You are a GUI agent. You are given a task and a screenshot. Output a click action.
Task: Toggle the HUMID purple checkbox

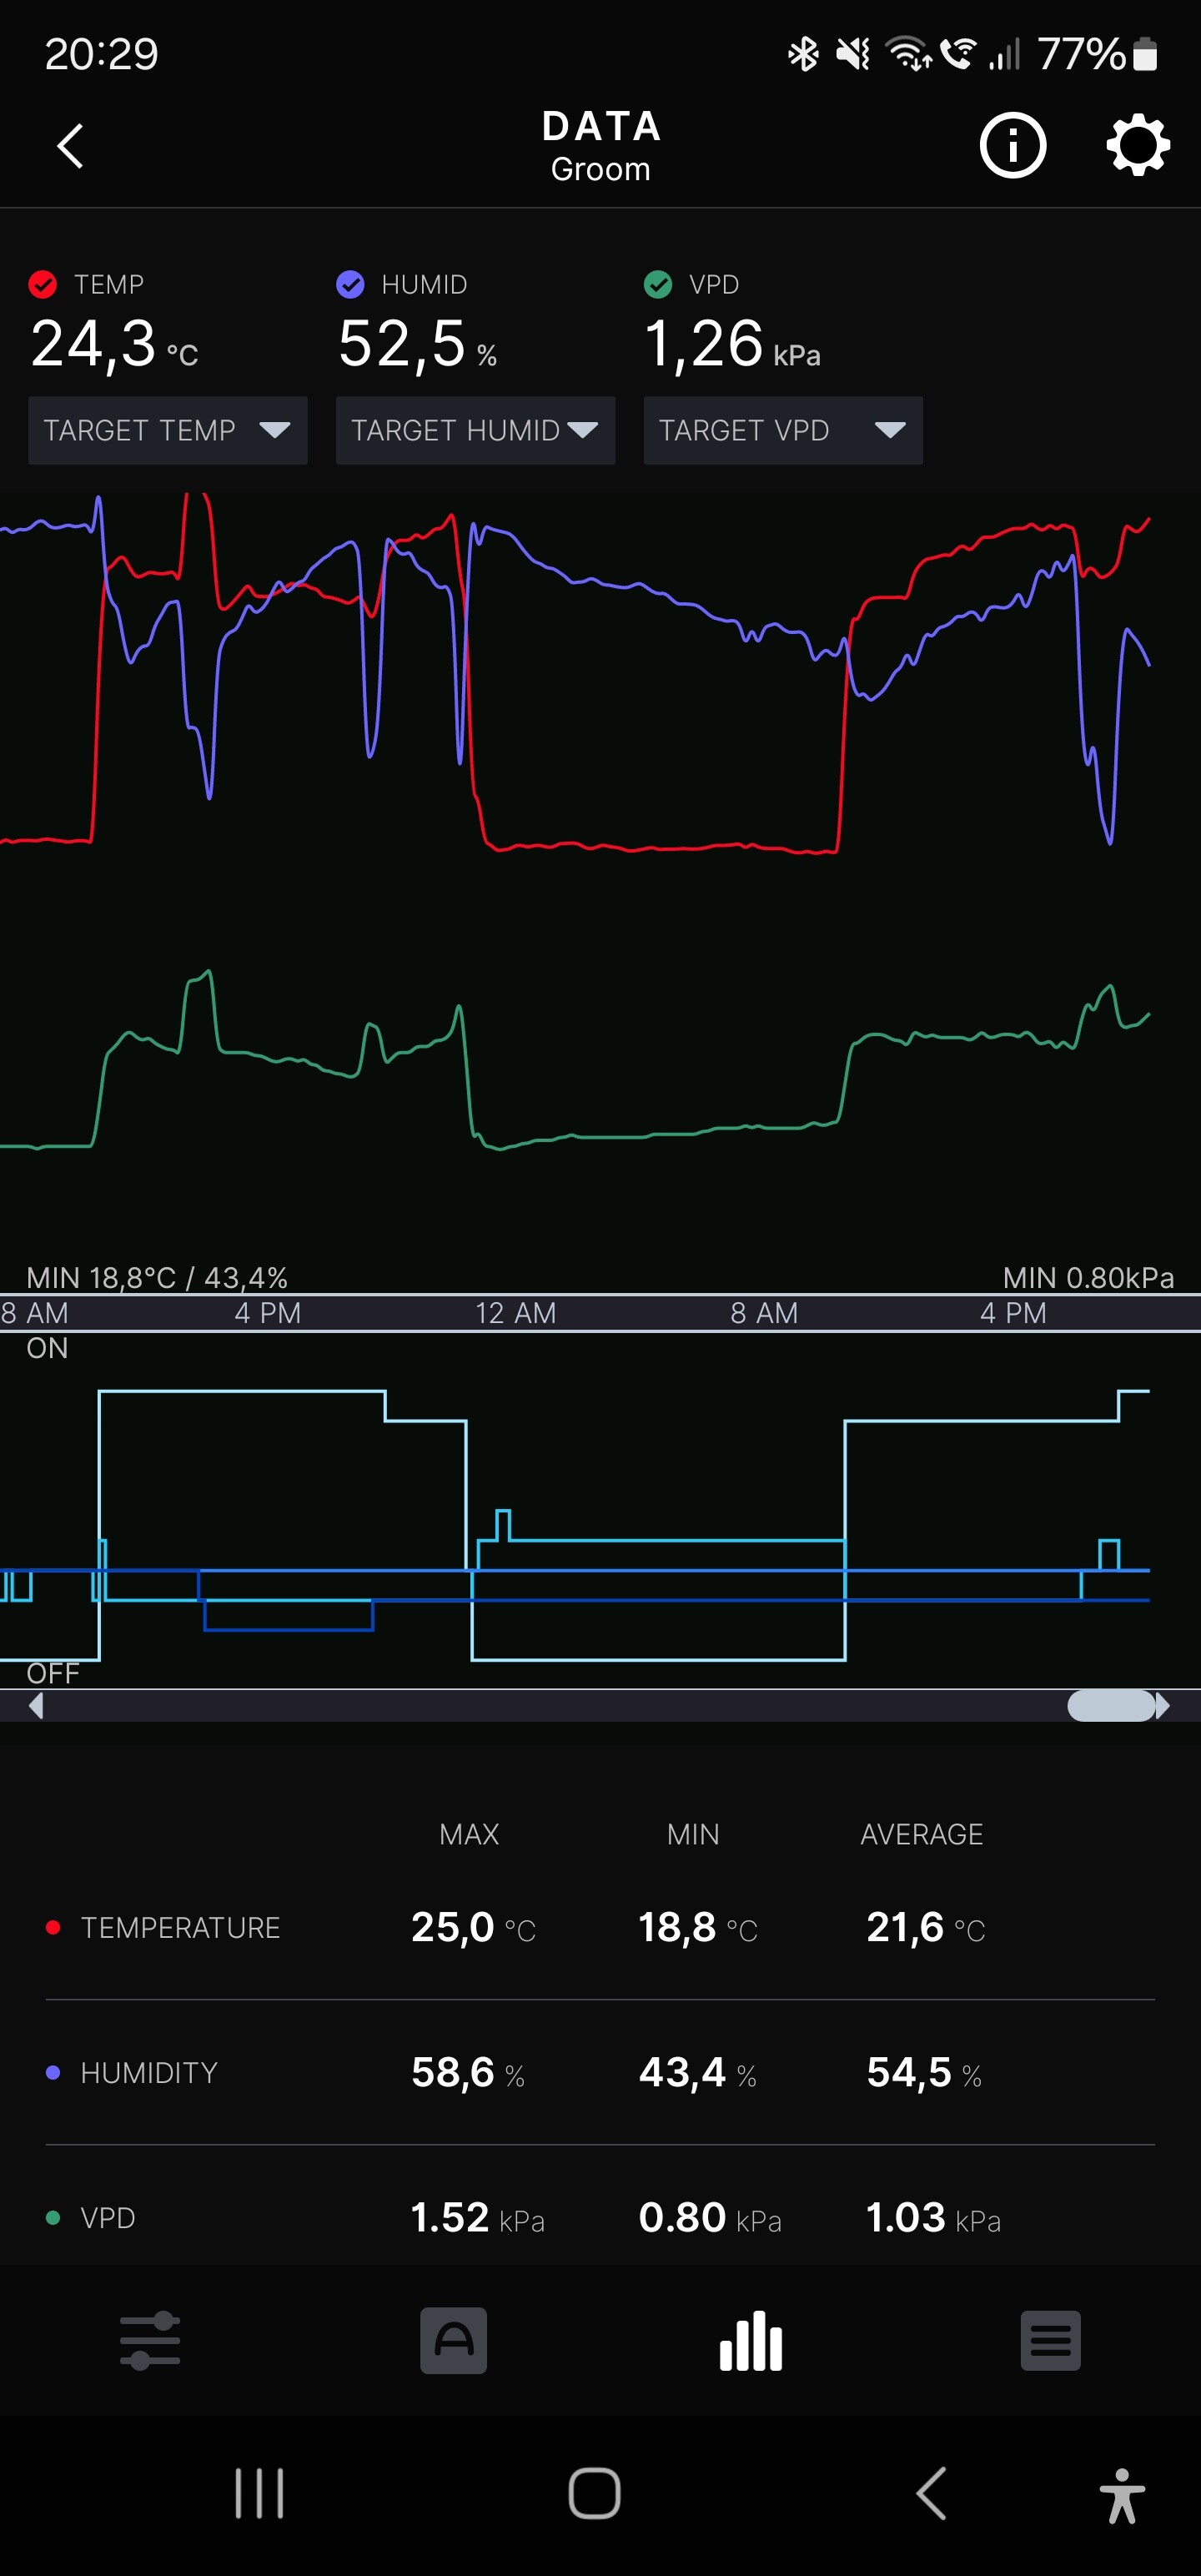coord(350,285)
